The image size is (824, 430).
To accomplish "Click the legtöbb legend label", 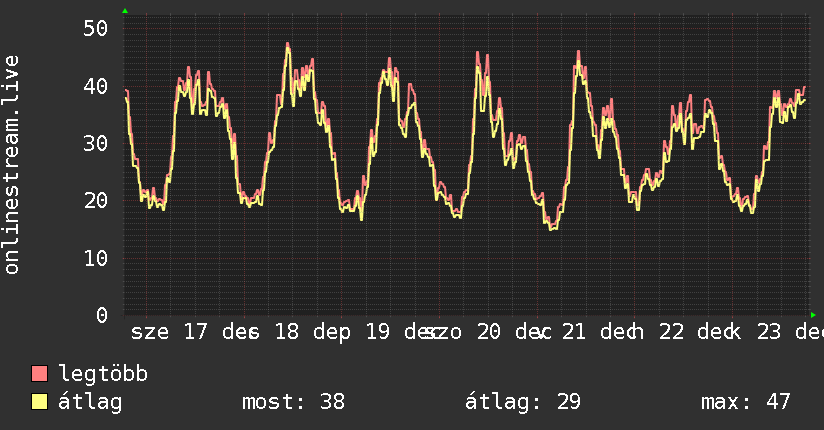I will [x=103, y=374].
